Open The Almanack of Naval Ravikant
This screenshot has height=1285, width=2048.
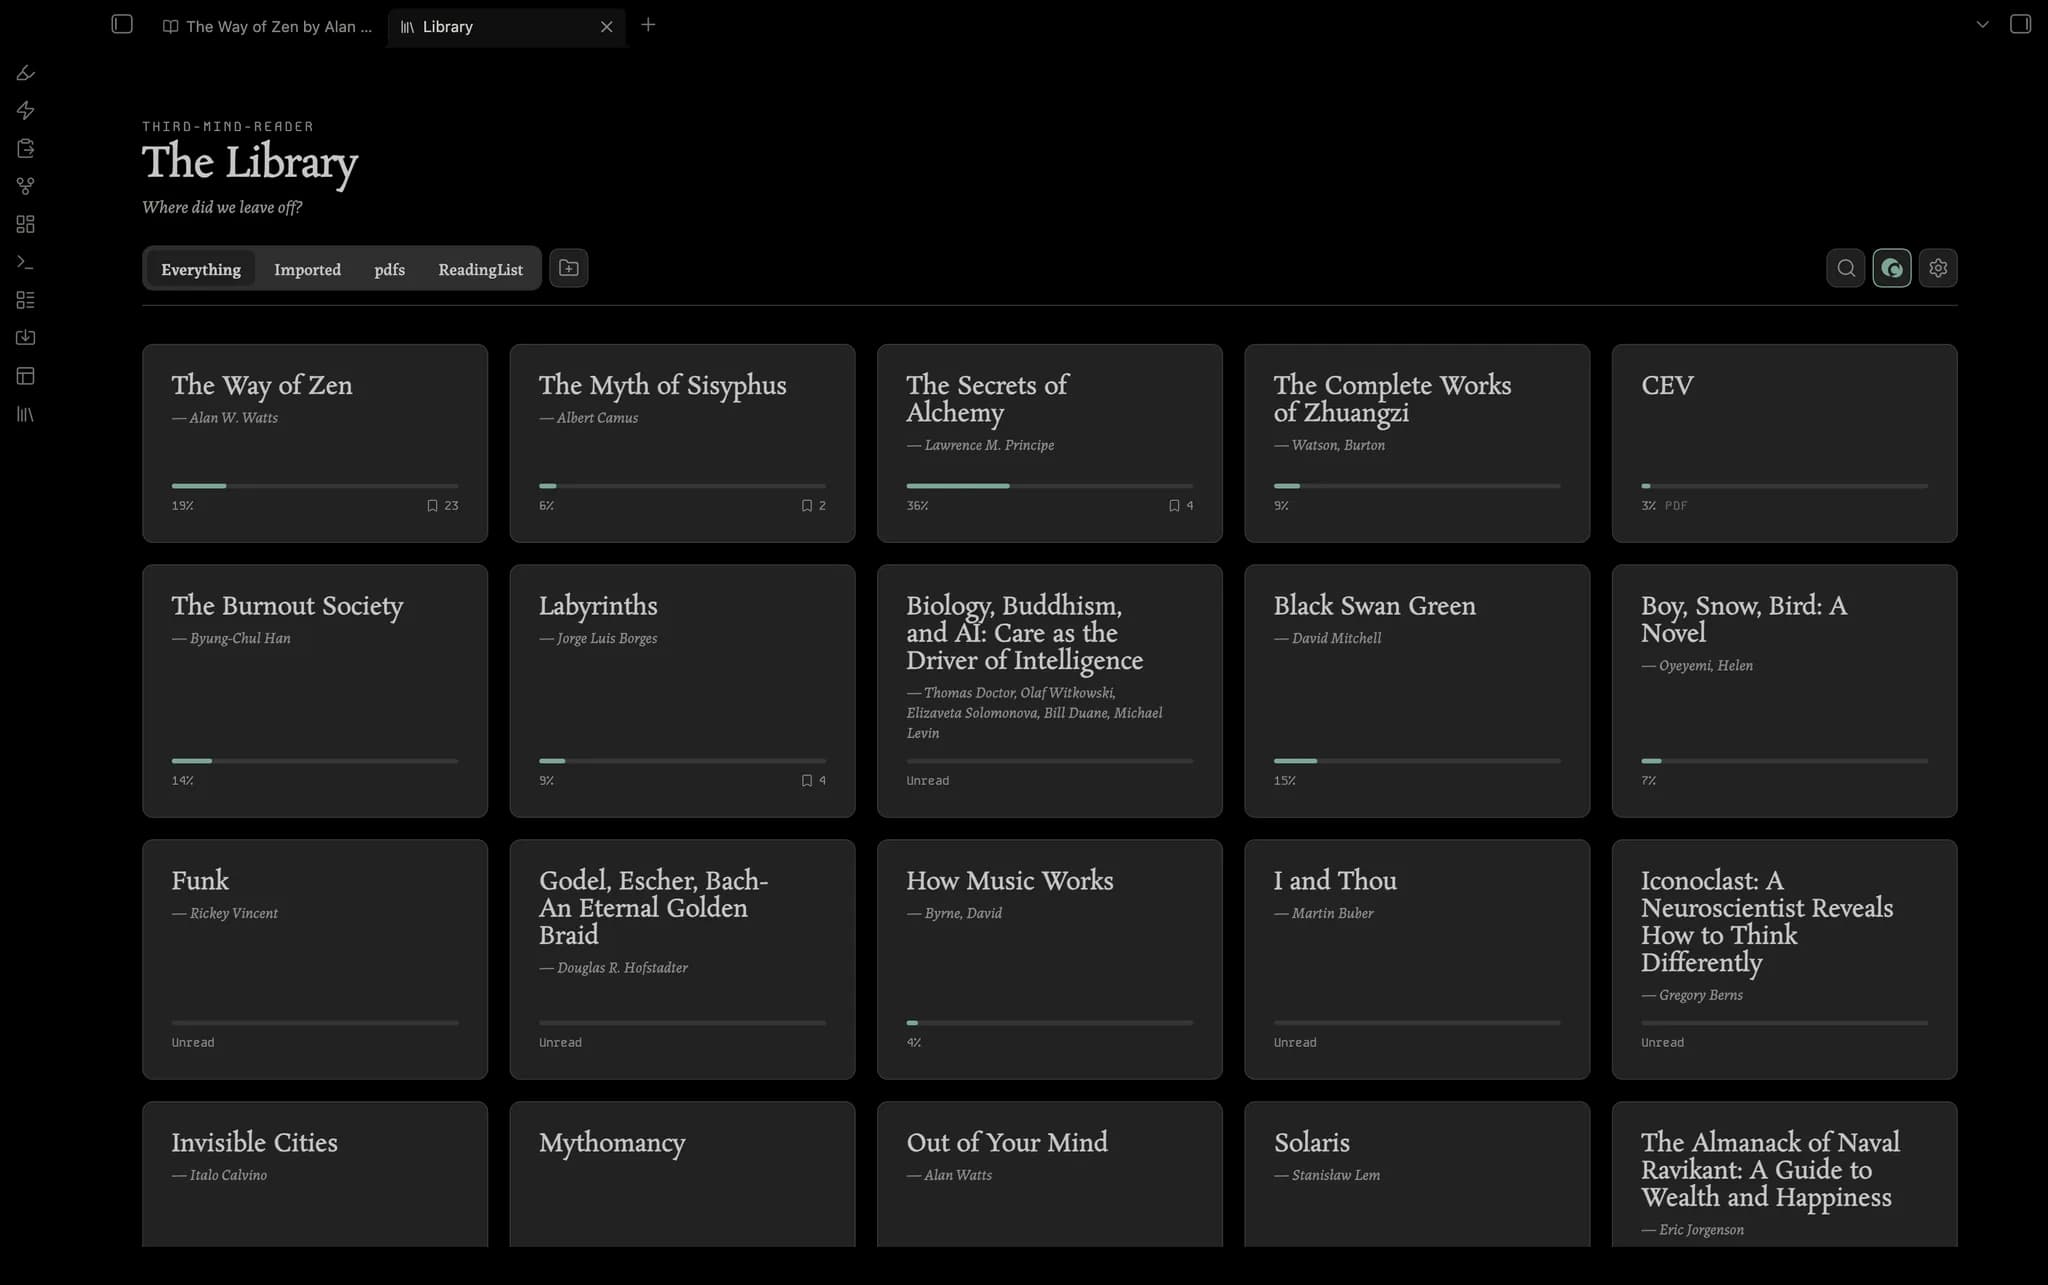[x=1784, y=1174]
